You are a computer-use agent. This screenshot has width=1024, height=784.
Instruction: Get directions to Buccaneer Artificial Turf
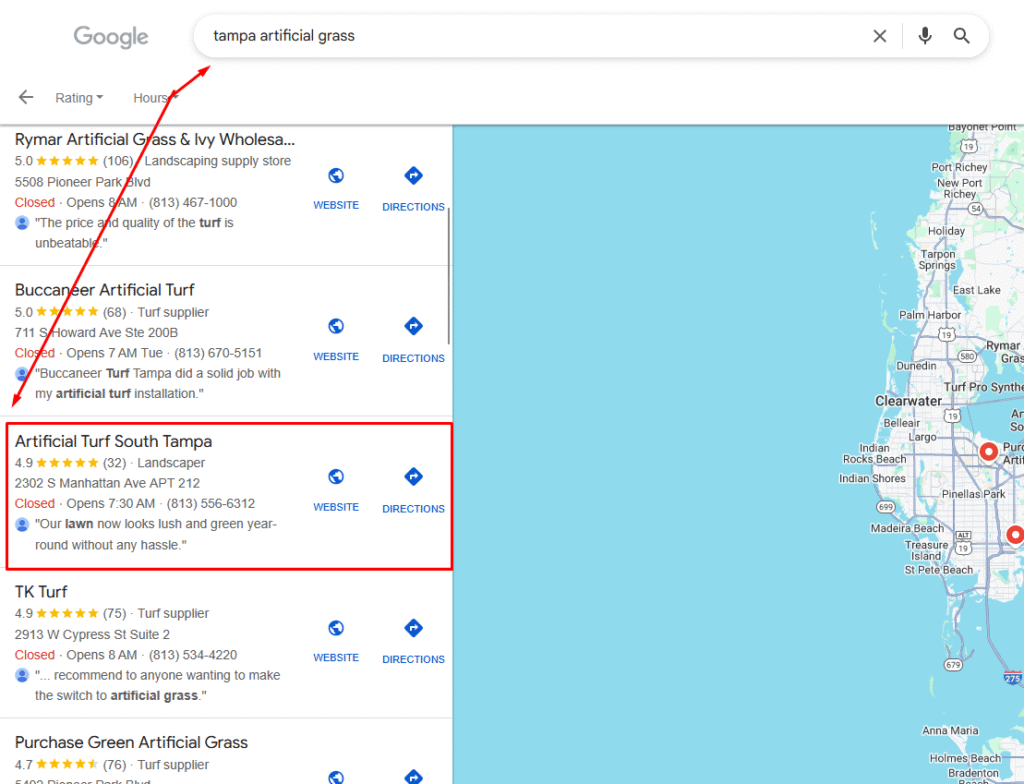click(413, 326)
